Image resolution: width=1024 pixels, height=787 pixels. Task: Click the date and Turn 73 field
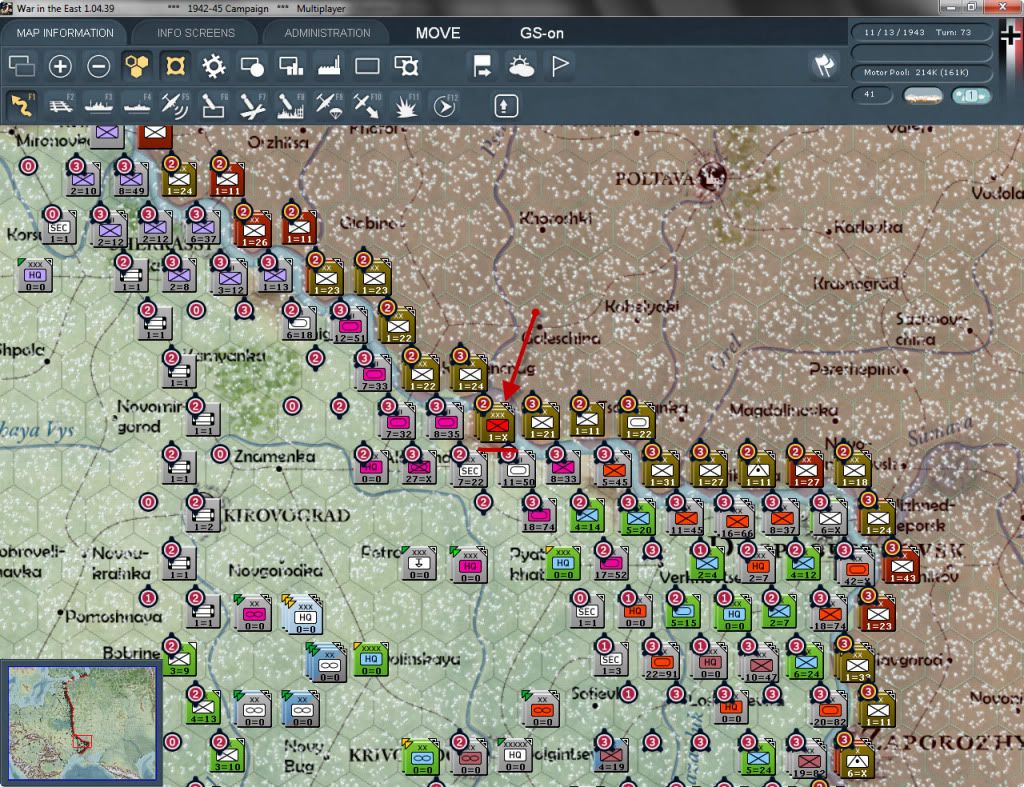(x=920, y=32)
